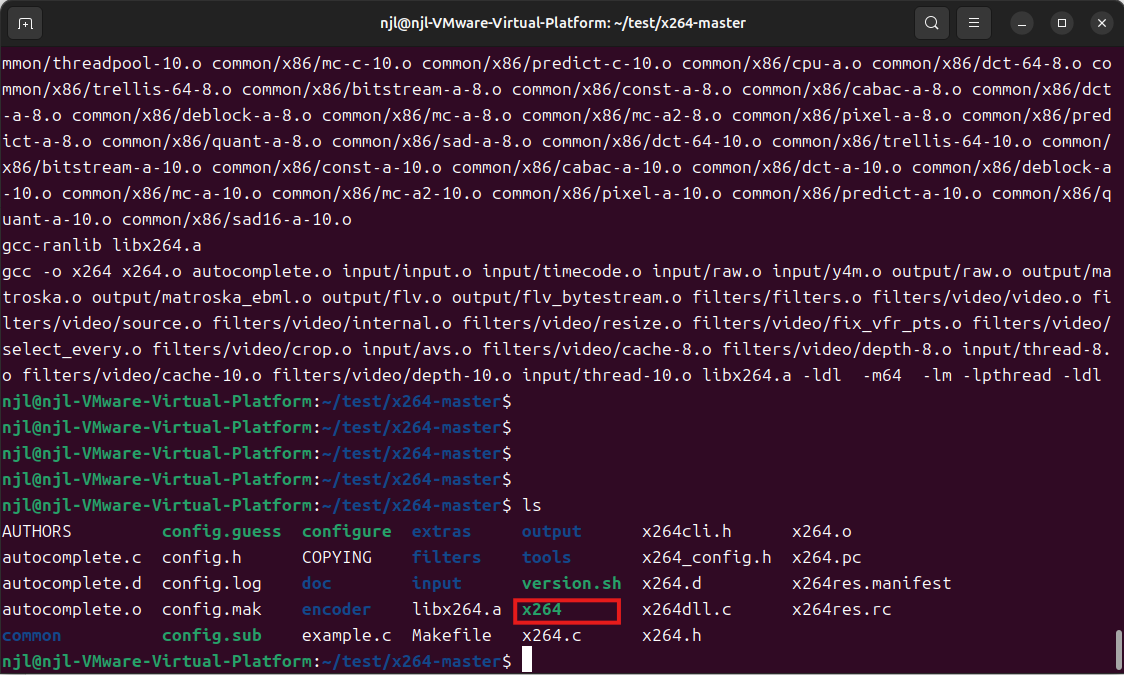Click the terminal scrollbar thumb
1124x675 pixels.
1119,648
